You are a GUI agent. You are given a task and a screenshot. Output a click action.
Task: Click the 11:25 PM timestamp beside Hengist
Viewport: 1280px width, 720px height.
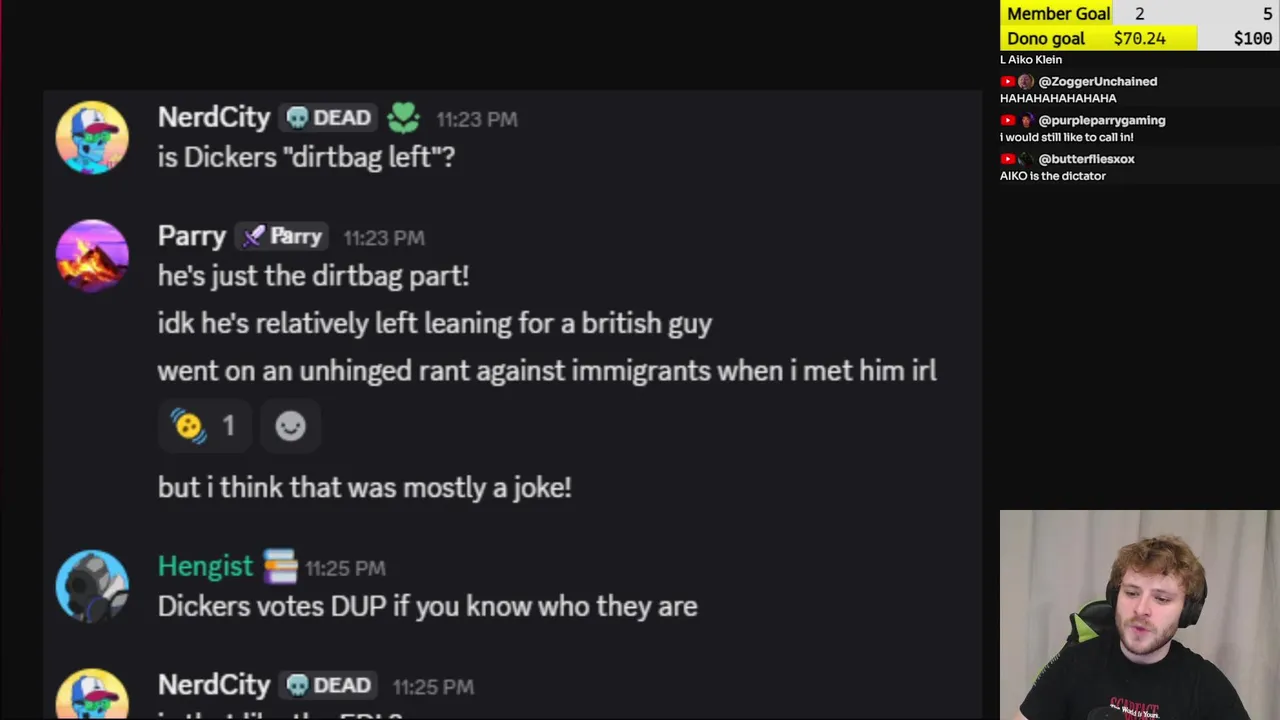pyautogui.click(x=345, y=568)
